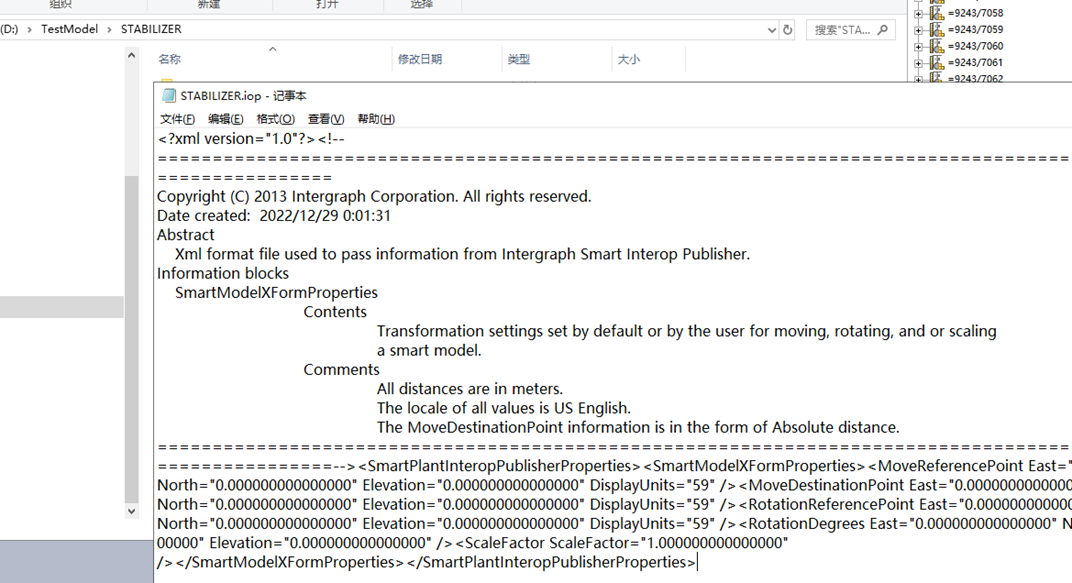Click the 'Transformation settings set by default' line
The height and width of the screenshot is (583, 1072).
coord(686,331)
